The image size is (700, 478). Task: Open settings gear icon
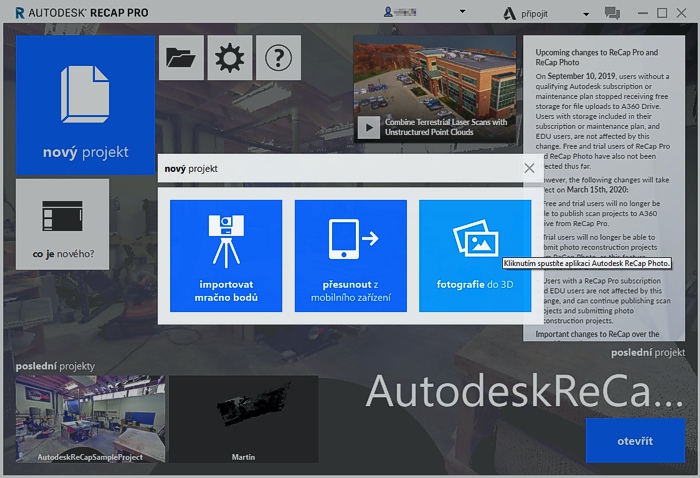230,58
